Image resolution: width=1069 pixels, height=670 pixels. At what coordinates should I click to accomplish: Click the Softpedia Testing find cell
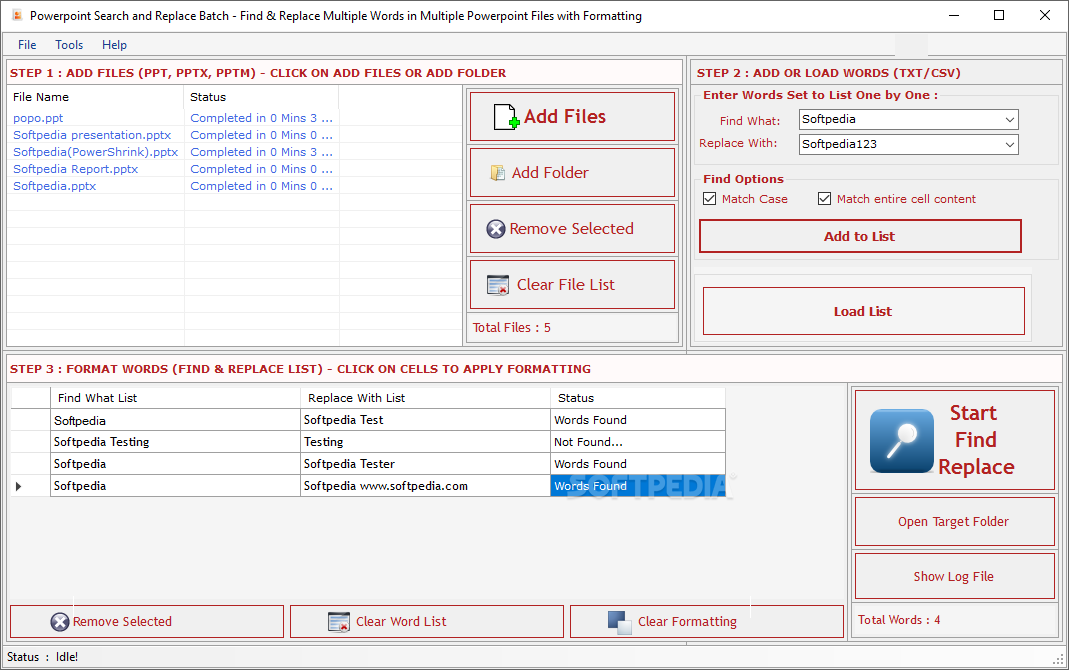point(175,442)
